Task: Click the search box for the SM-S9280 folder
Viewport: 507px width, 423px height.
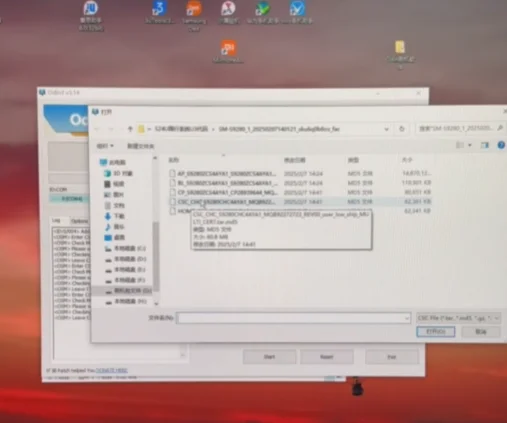Action: [460, 128]
